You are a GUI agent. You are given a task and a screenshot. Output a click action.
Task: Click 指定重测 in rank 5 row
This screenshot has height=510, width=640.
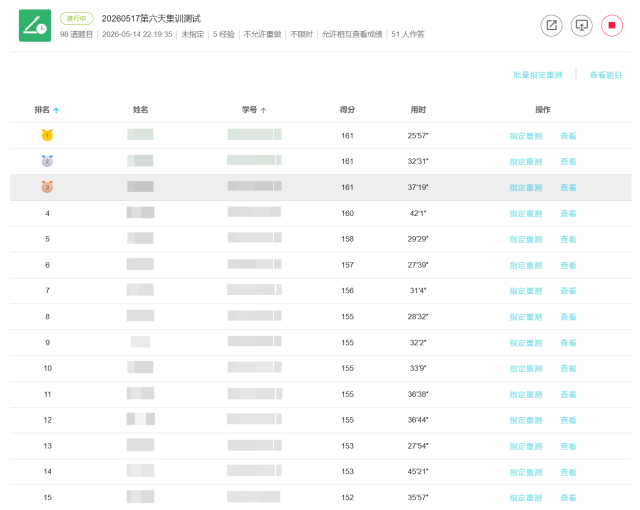[526, 239]
